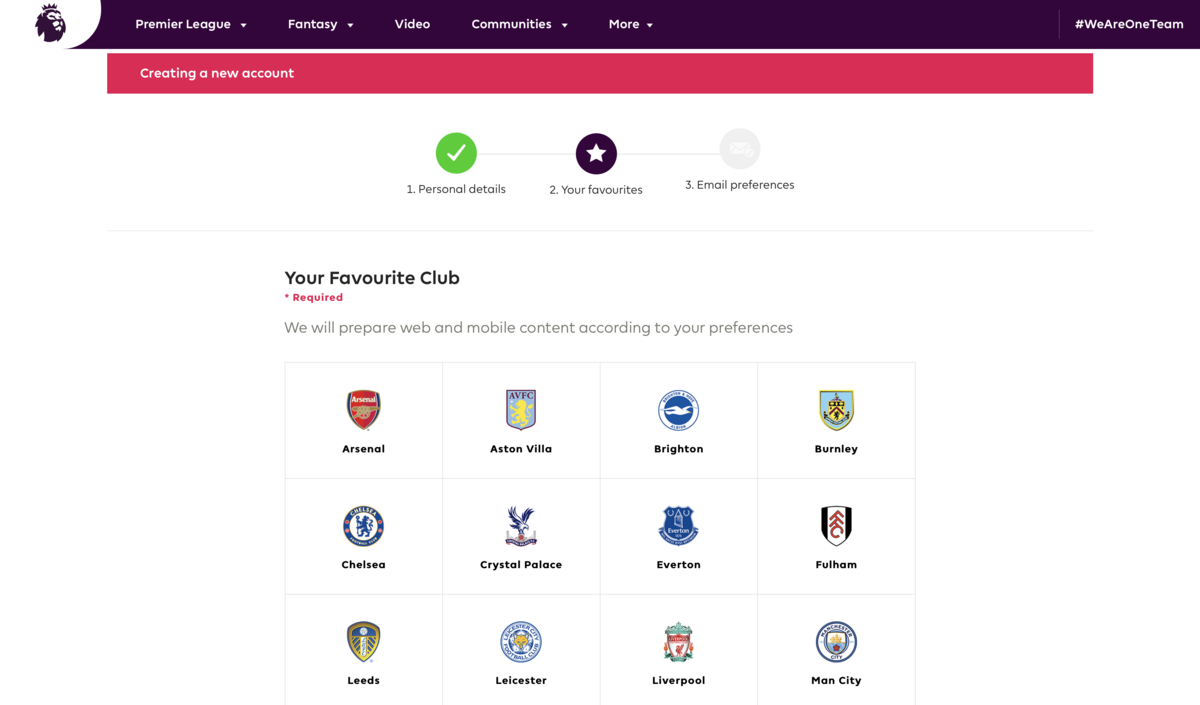Screen dimensions: 1200x705
Task: Pick the Man City crest
Action: tap(836, 642)
